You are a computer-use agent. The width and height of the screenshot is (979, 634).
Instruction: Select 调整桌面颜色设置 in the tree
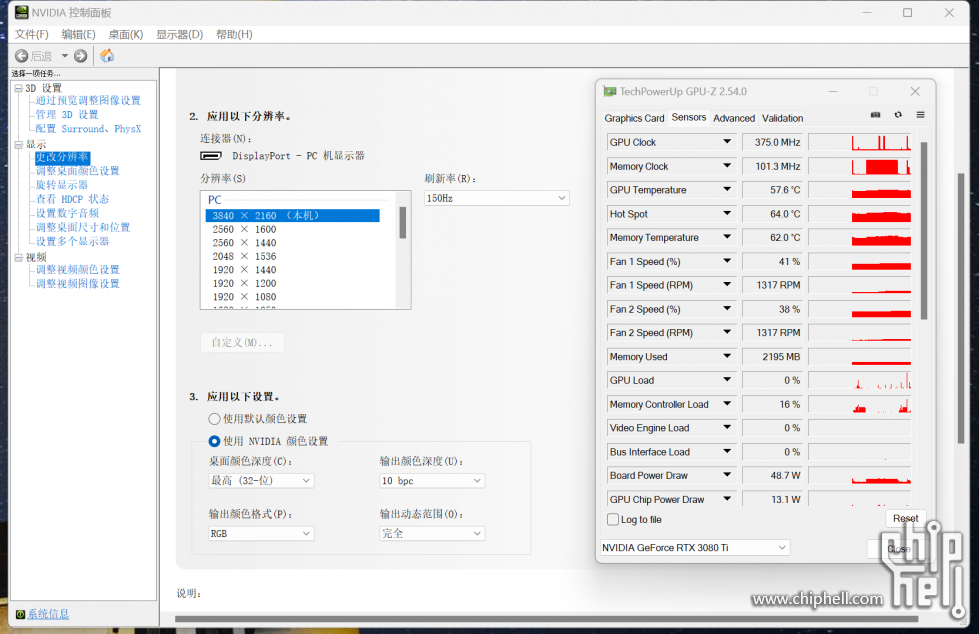click(77, 171)
